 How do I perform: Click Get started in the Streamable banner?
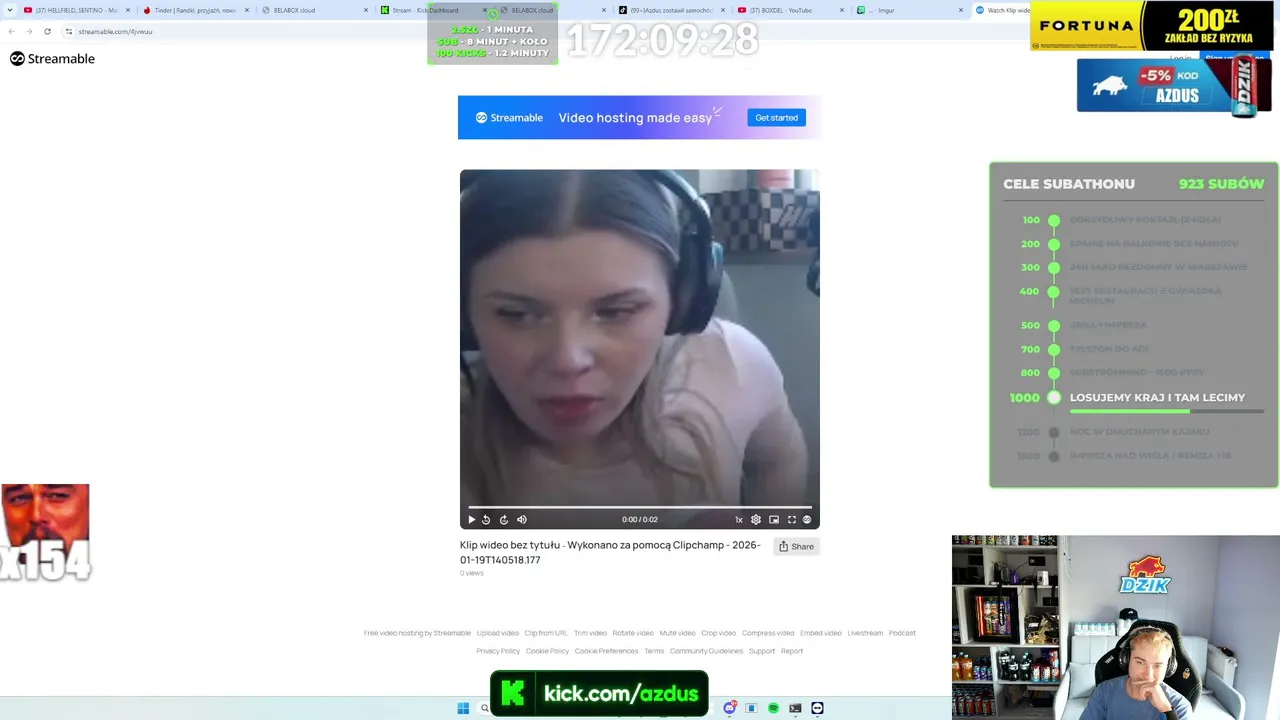pyautogui.click(x=776, y=118)
